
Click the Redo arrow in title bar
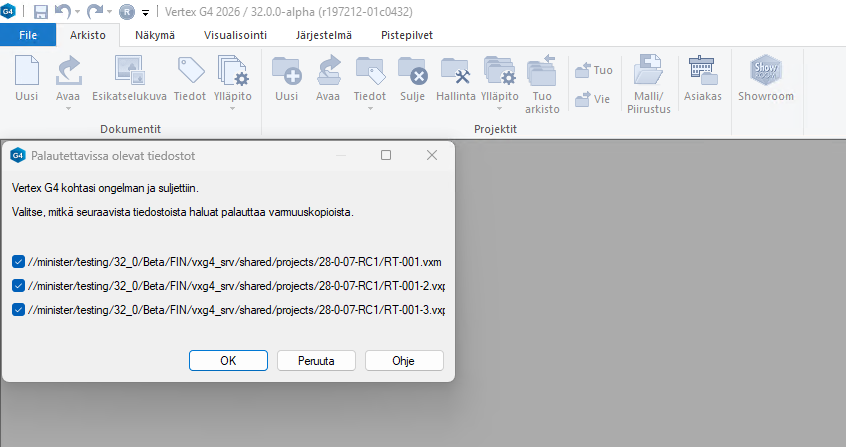[95, 11]
